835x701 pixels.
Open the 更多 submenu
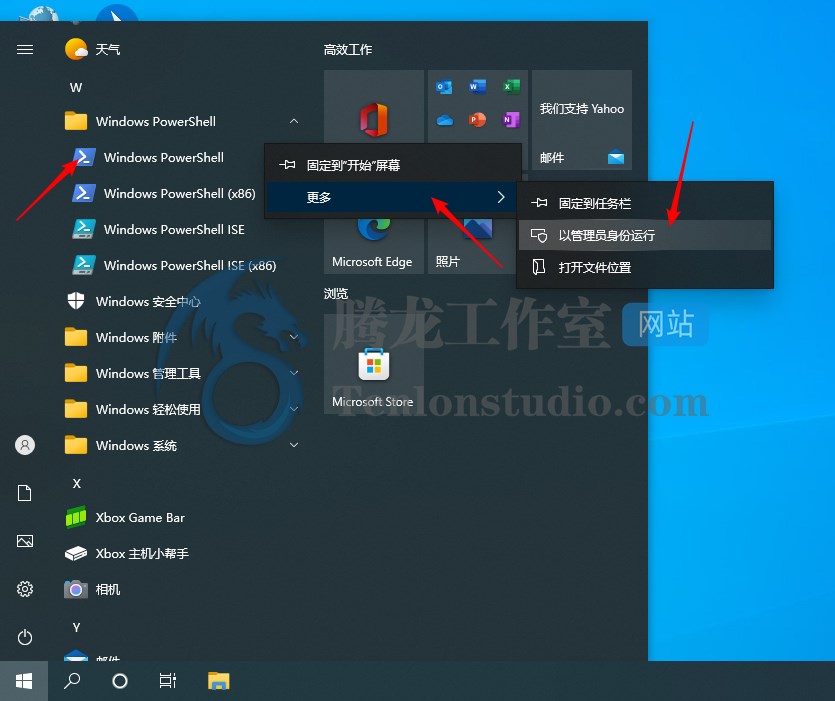[x=393, y=197]
